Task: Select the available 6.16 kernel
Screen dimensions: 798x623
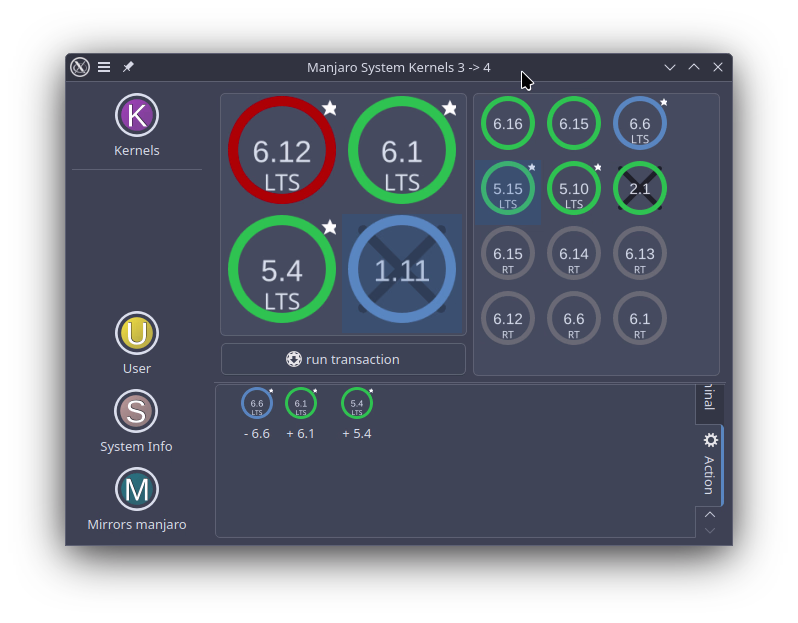Action: coord(508,123)
